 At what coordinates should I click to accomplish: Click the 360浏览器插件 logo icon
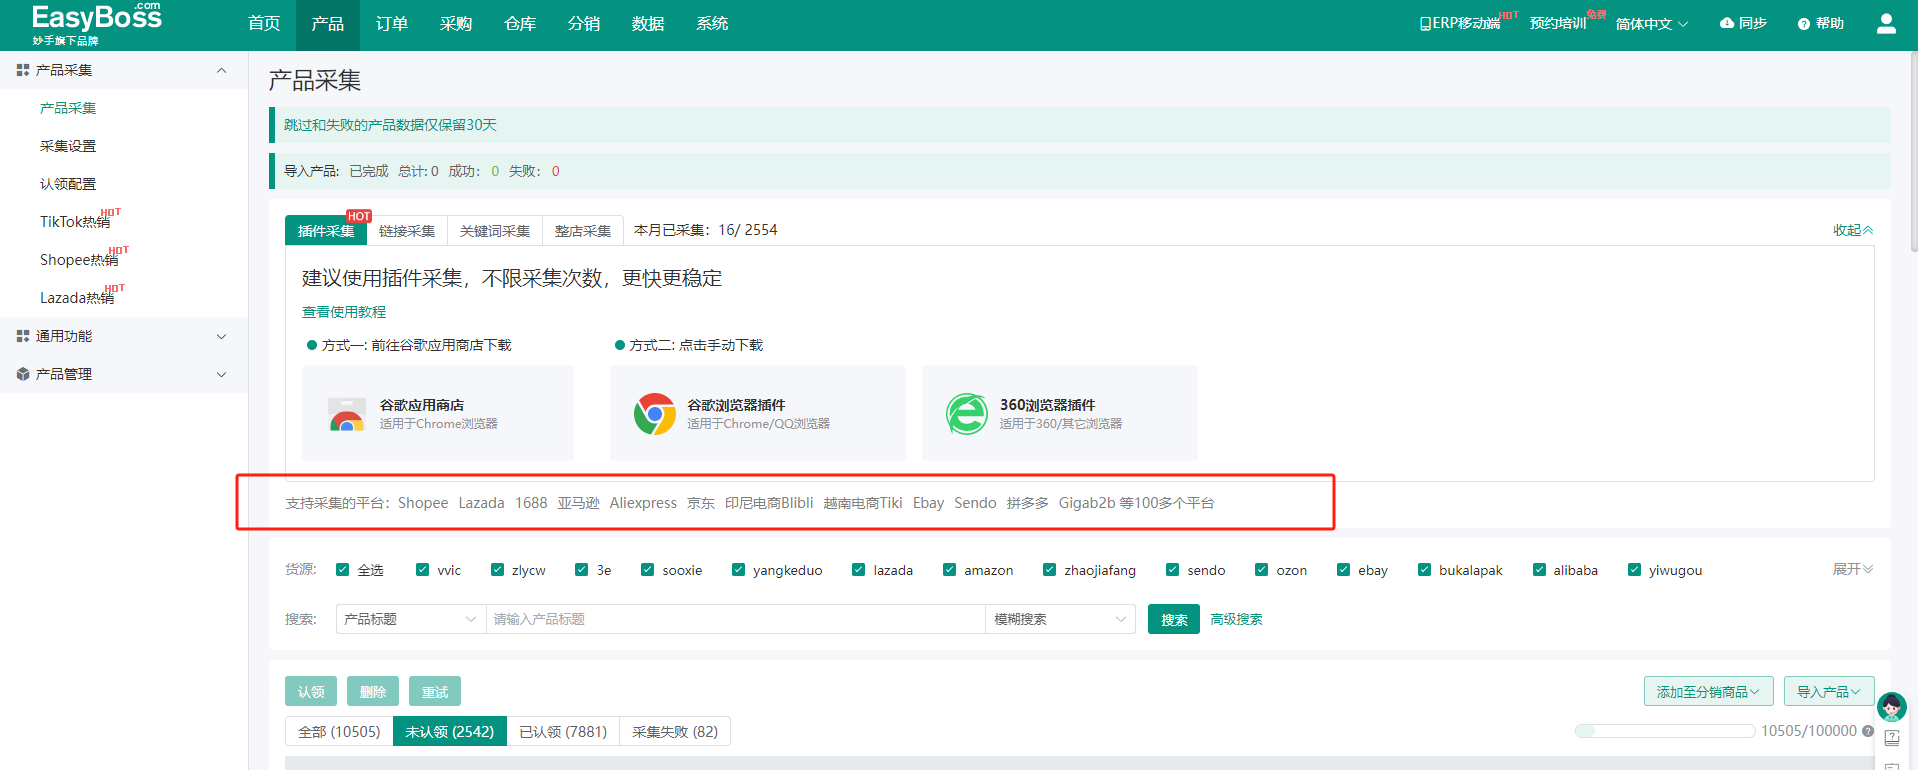967,413
